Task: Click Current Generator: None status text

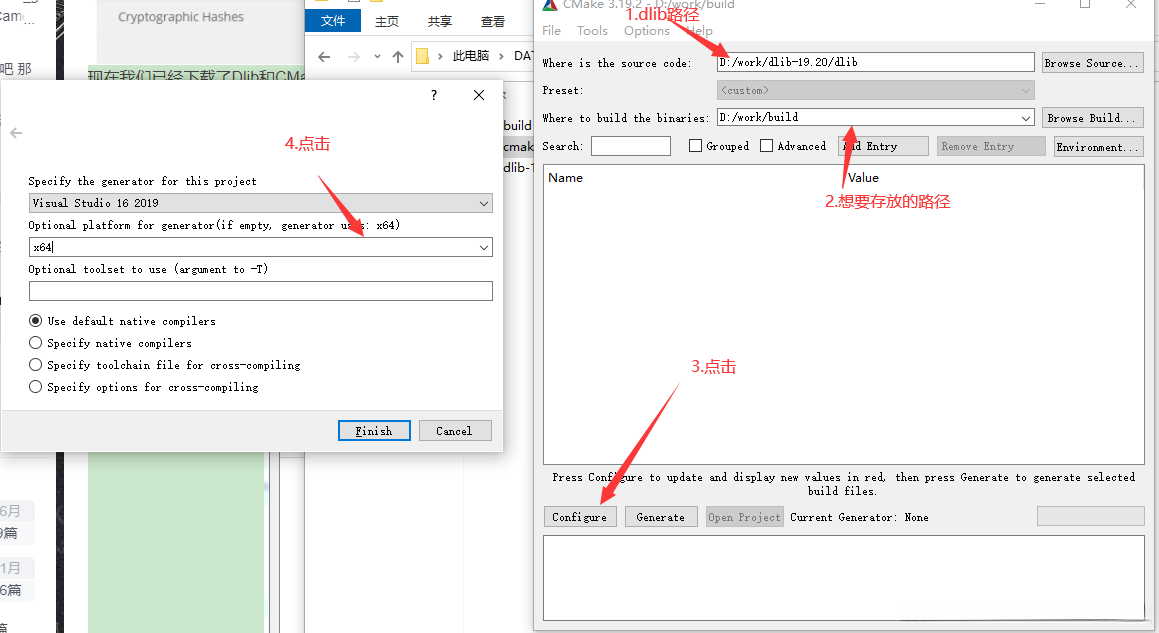Action: pos(859,517)
